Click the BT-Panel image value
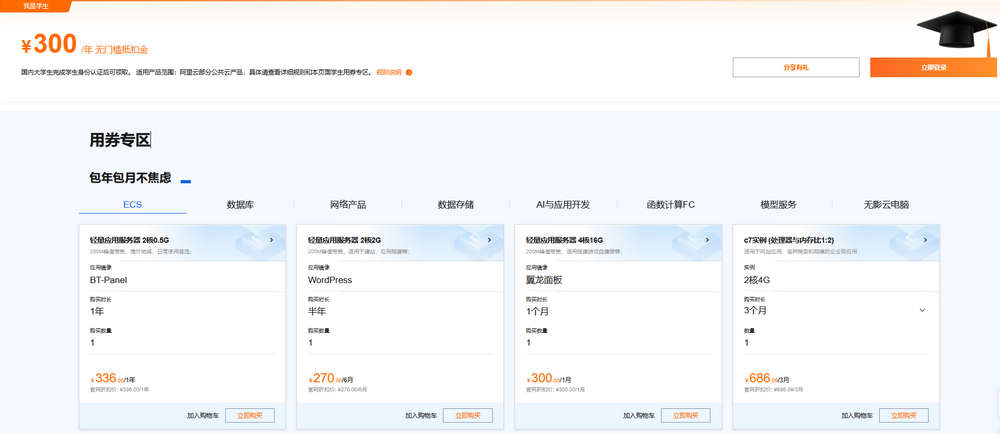Image resolution: width=1000 pixels, height=434 pixels. pyautogui.click(x=109, y=280)
